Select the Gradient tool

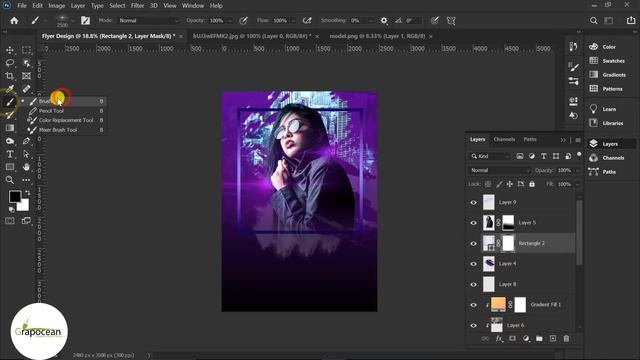point(10,128)
